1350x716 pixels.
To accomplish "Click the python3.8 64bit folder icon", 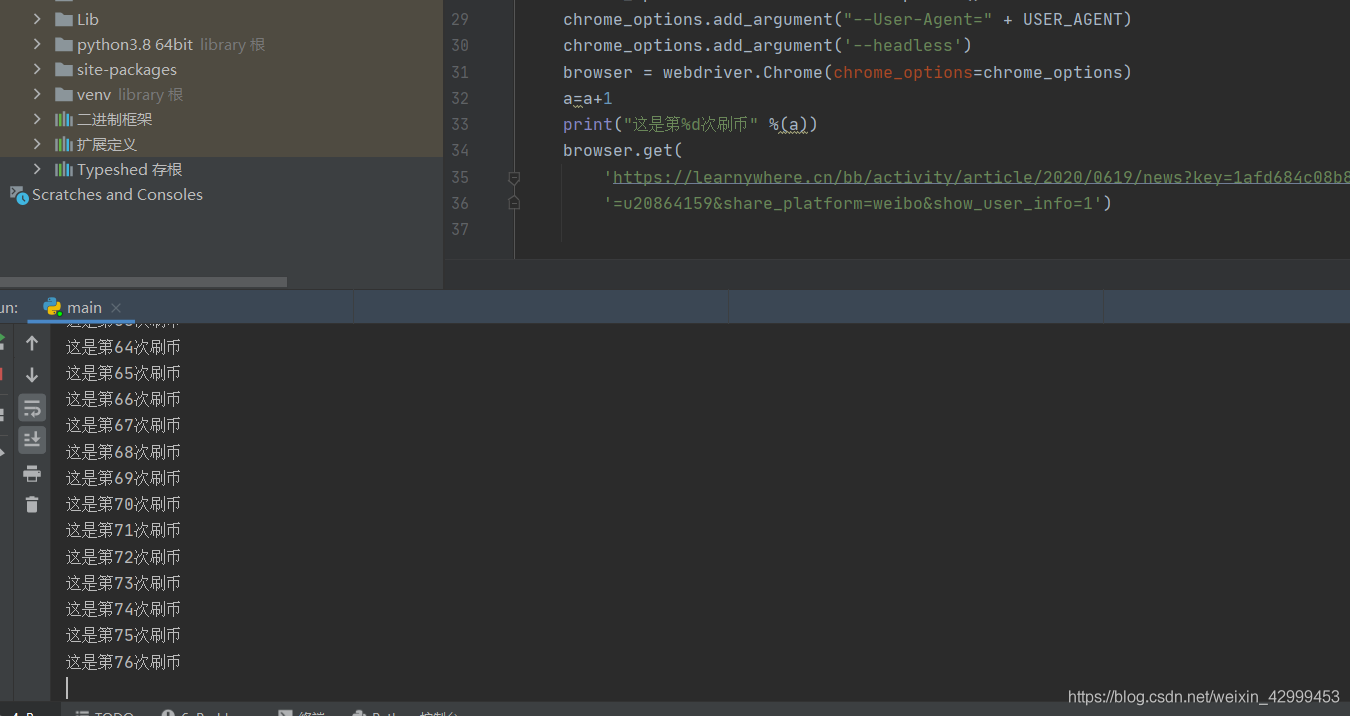I will point(64,44).
